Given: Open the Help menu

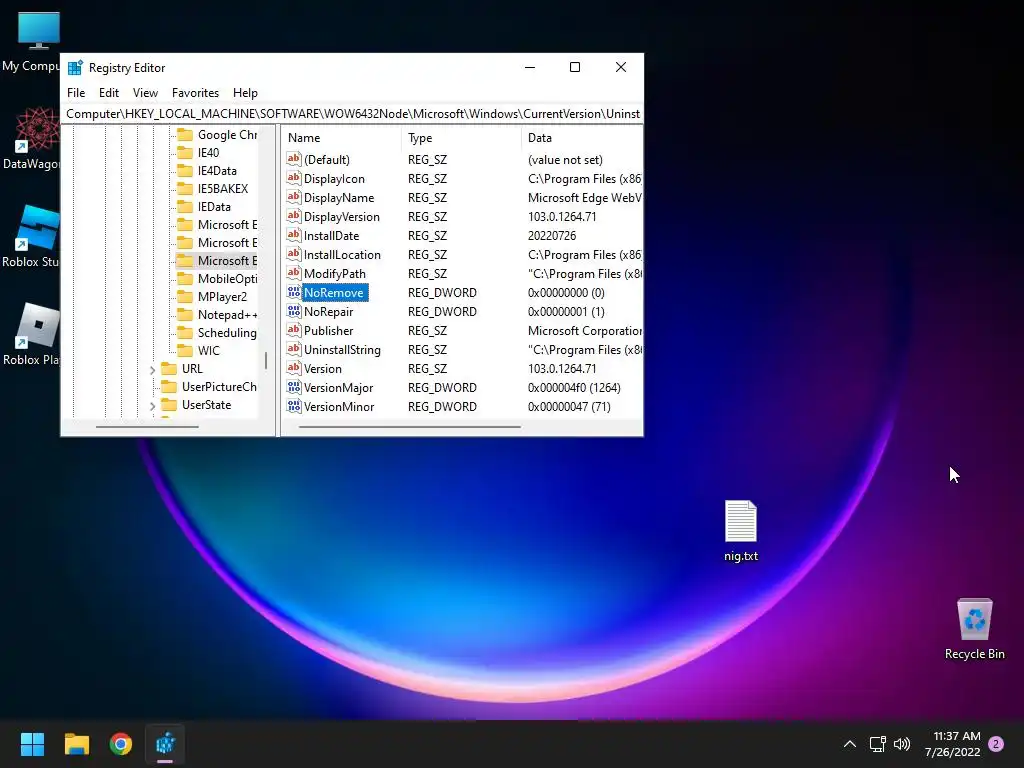Looking at the screenshot, I should (x=245, y=93).
